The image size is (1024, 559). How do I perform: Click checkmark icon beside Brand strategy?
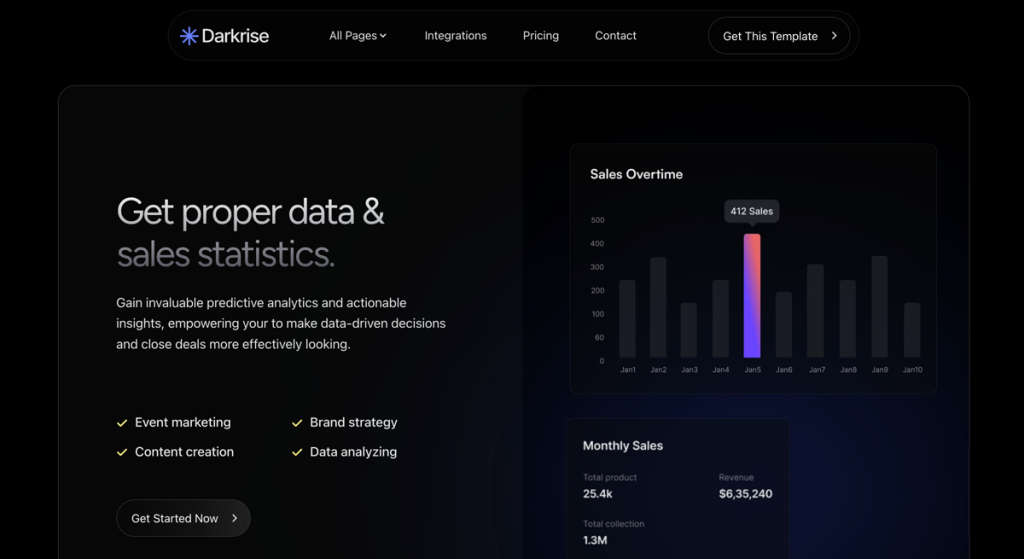click(297, 423)
